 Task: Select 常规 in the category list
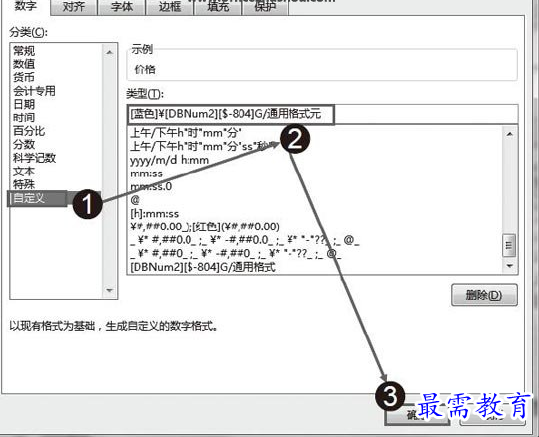(24, 51)
